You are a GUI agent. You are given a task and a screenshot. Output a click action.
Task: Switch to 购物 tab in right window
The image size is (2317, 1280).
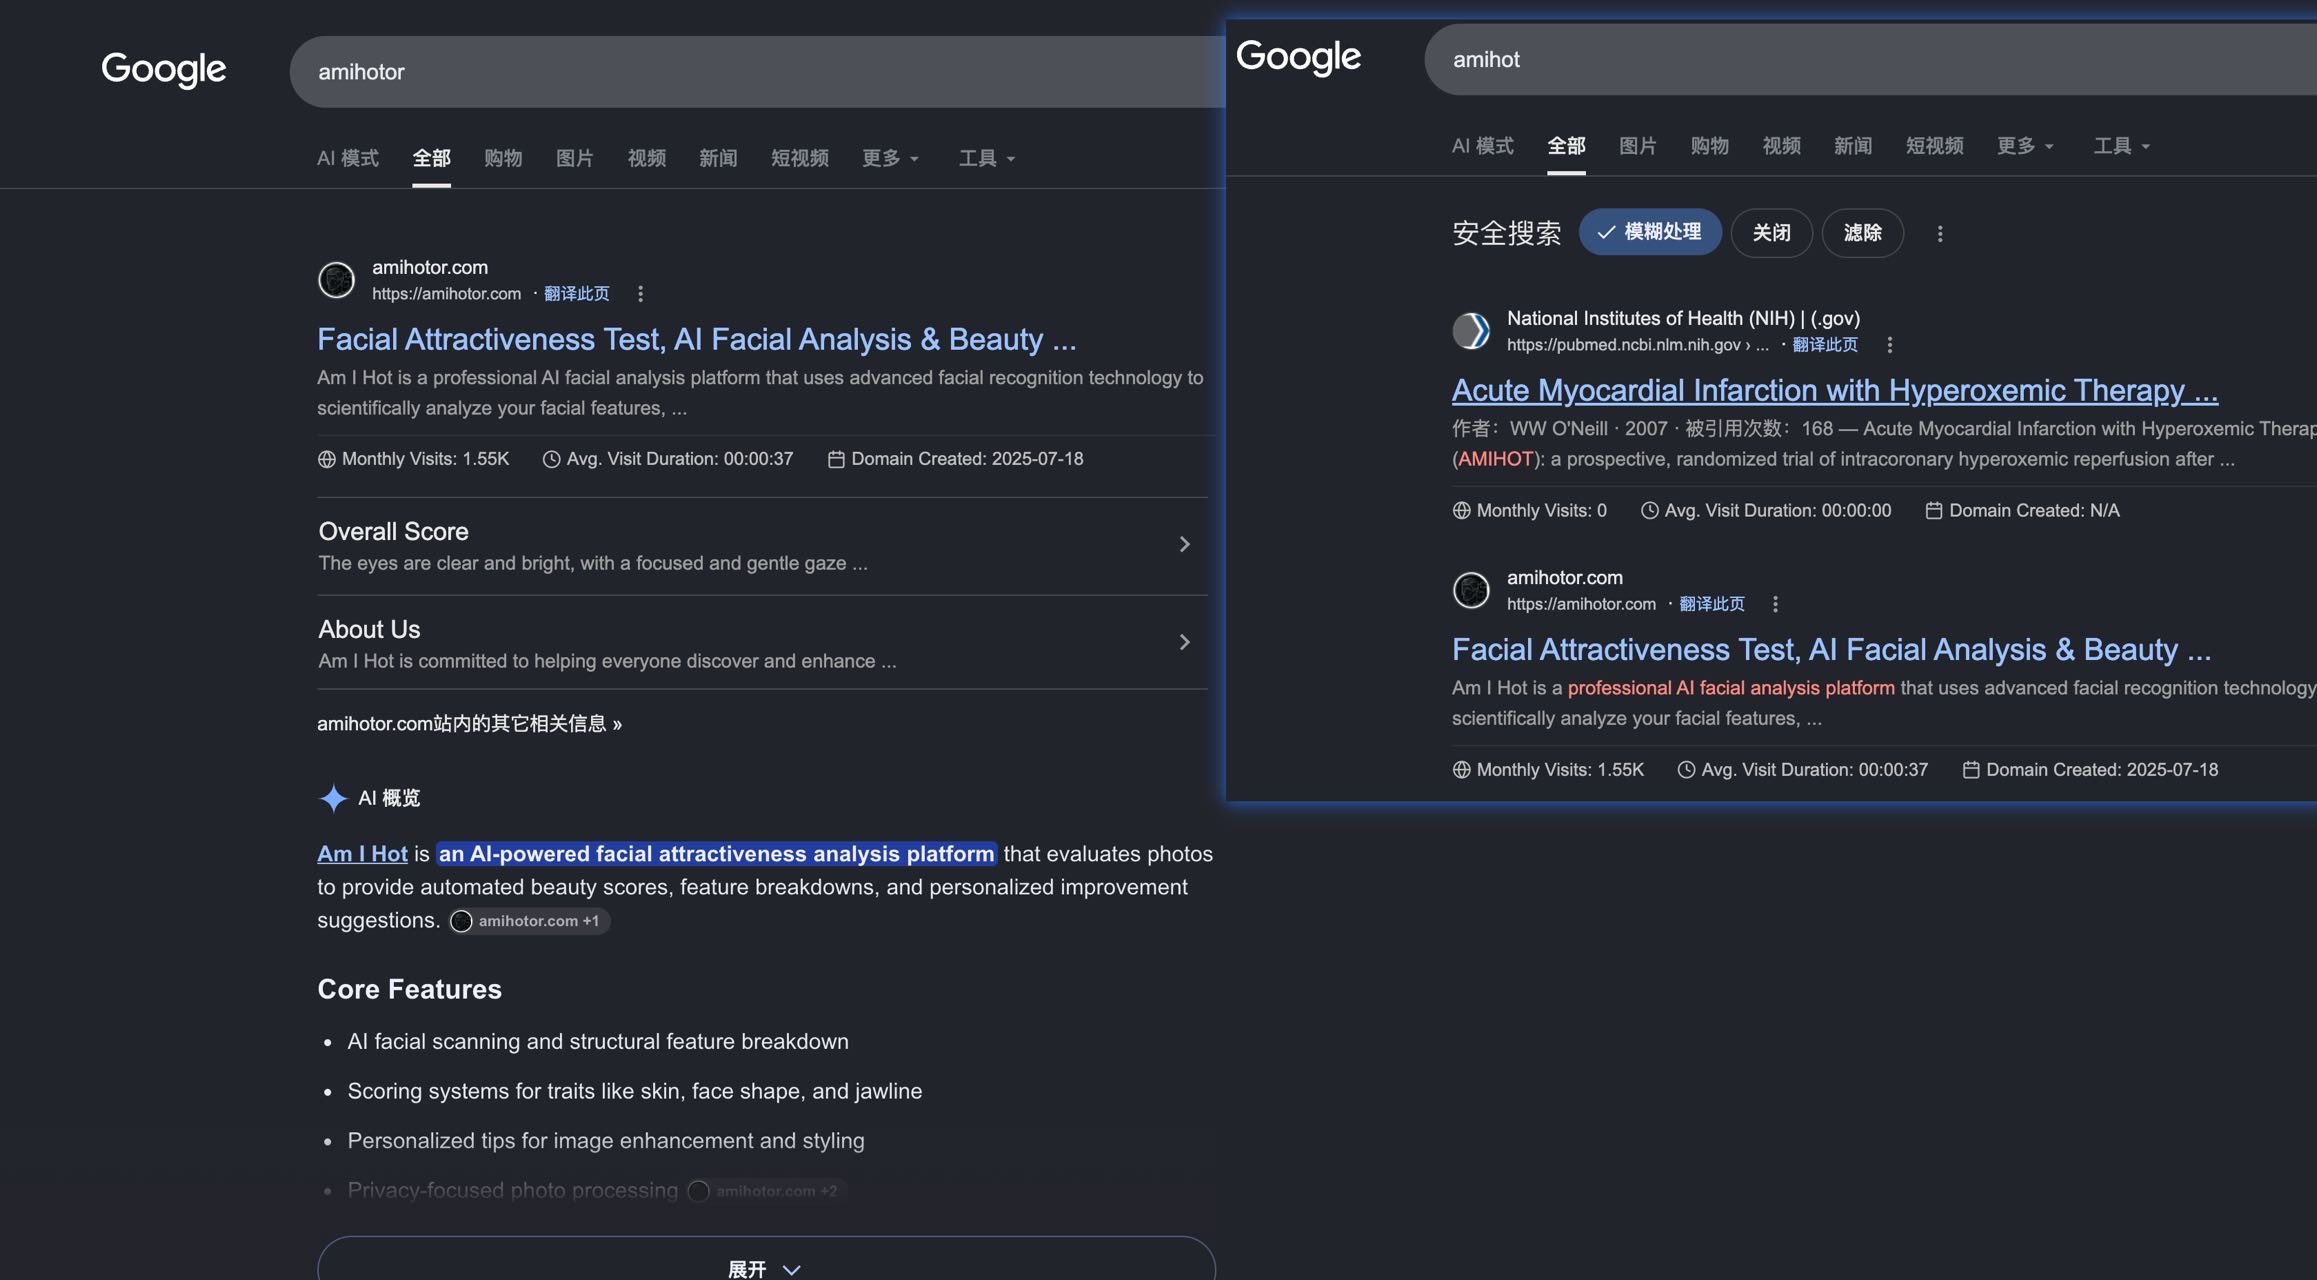(x=1710, y=146)
